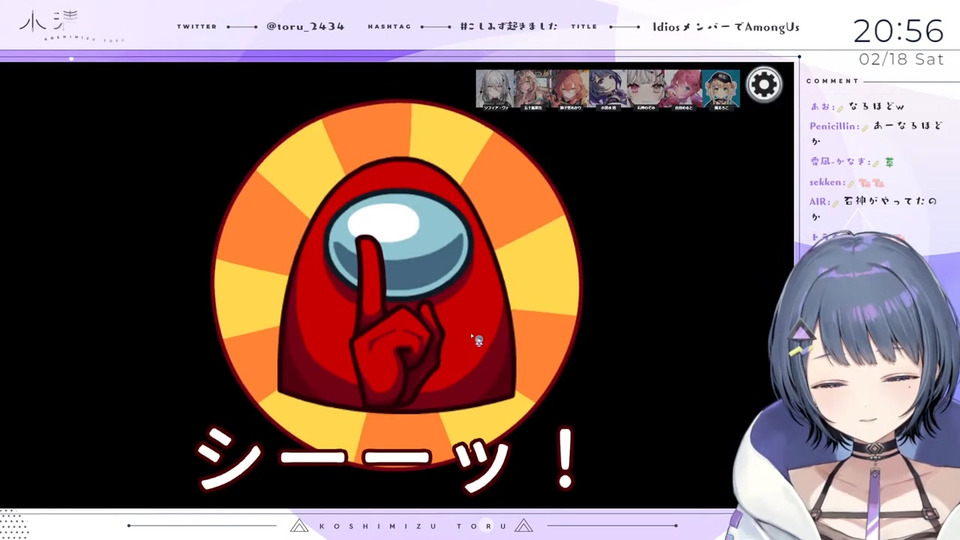This screenshot has height=540, width=960.
Task: Click the red shushing crewmate image
Action: [397, 285]
